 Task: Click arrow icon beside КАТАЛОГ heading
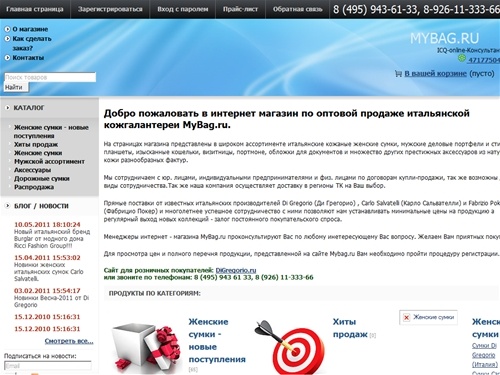[x=7, y=108]
